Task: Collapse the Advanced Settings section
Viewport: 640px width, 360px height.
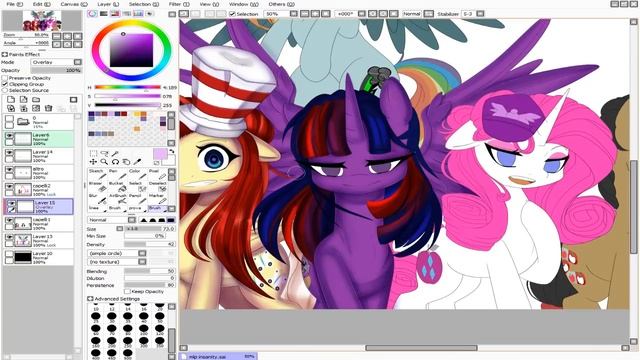Action: pyautogui.click(x=90, y=299)
